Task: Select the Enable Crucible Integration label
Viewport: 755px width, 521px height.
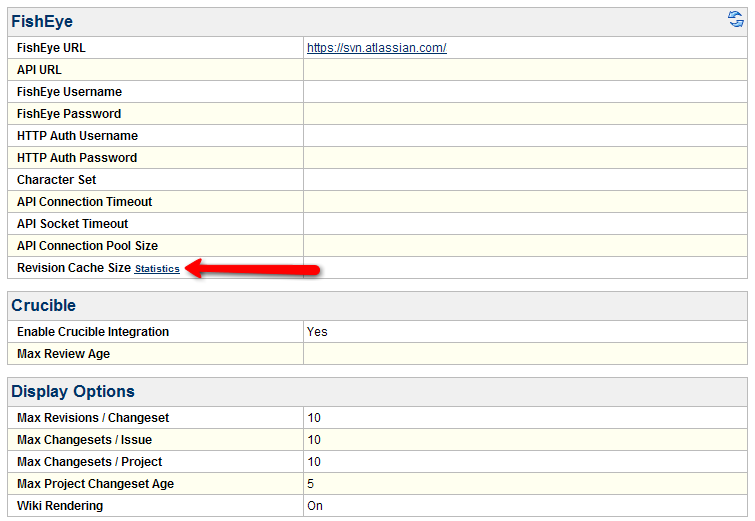Action: [93, 332]
